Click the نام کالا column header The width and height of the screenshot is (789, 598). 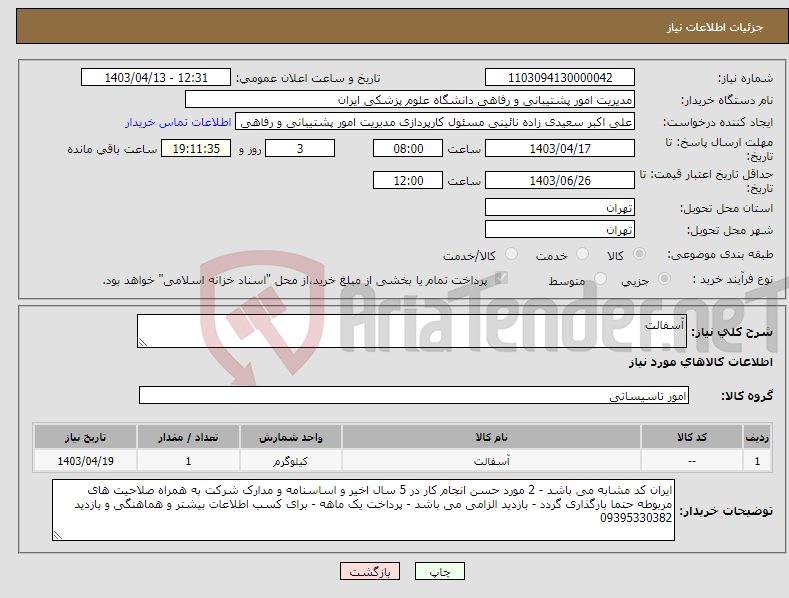491,437
